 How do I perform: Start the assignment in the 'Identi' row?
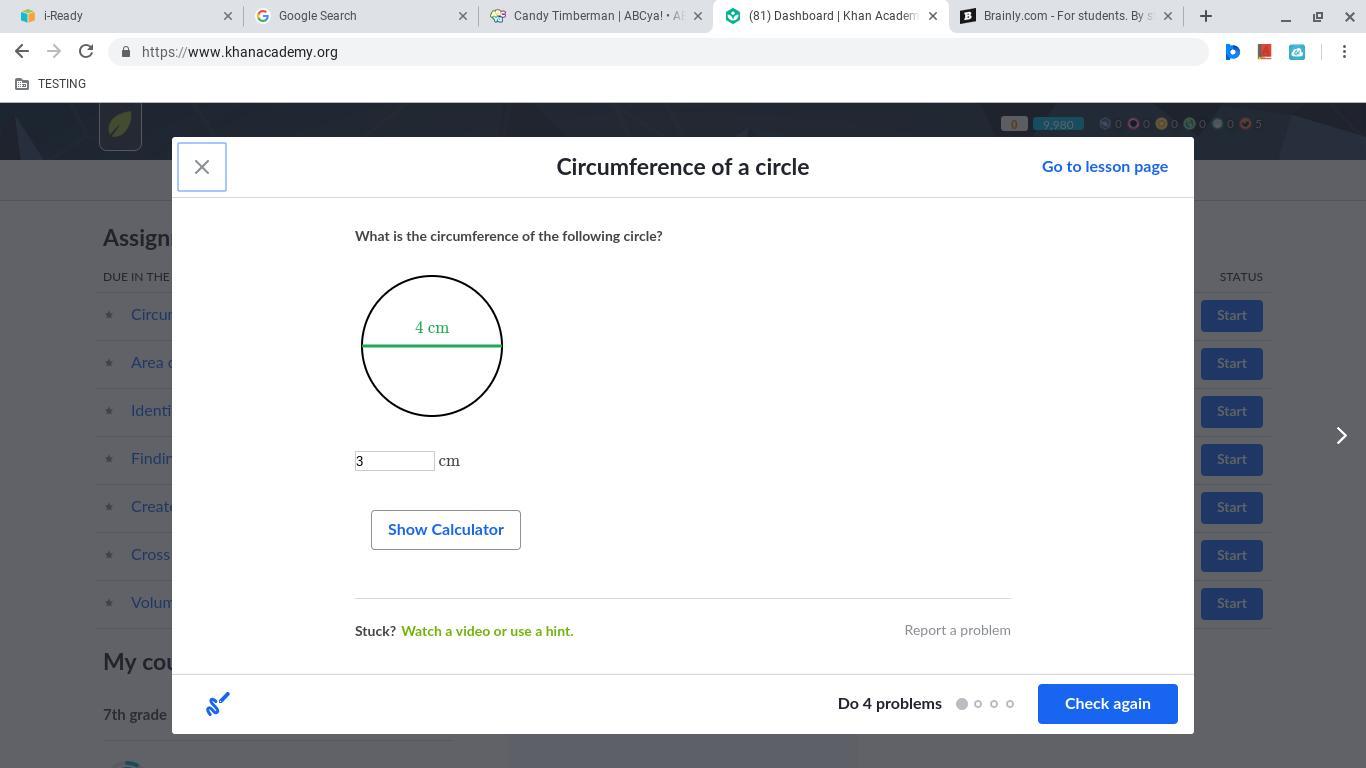[1232, 412]
